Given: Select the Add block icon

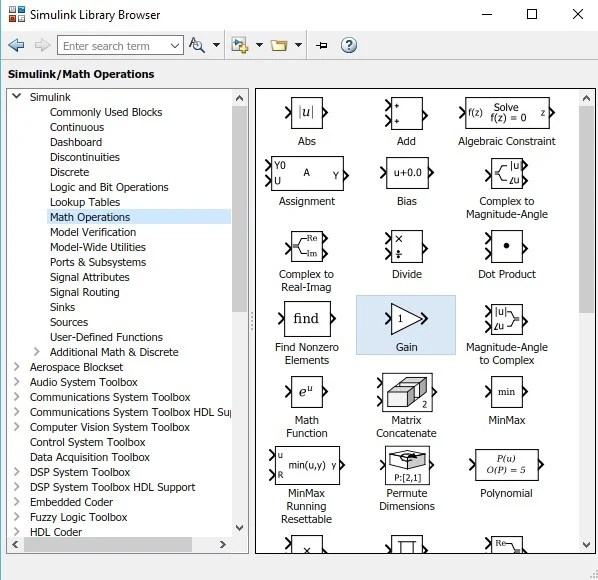Looking at the screenshot, I should [x=406, y=114].
